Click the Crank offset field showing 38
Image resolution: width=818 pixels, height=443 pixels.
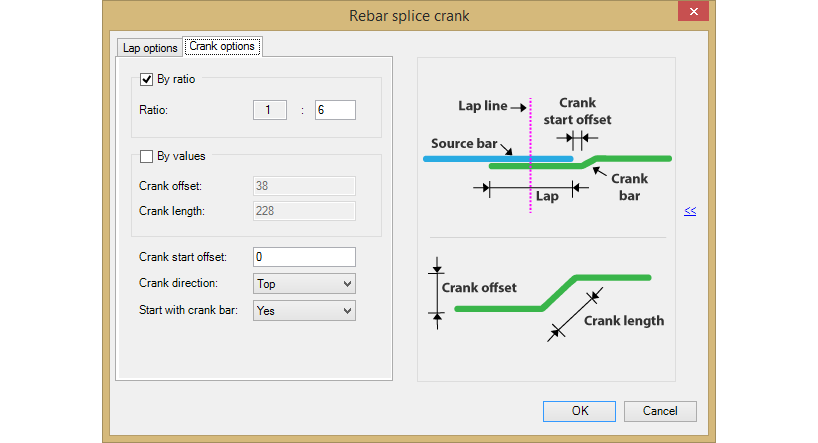tap(304, 186)
